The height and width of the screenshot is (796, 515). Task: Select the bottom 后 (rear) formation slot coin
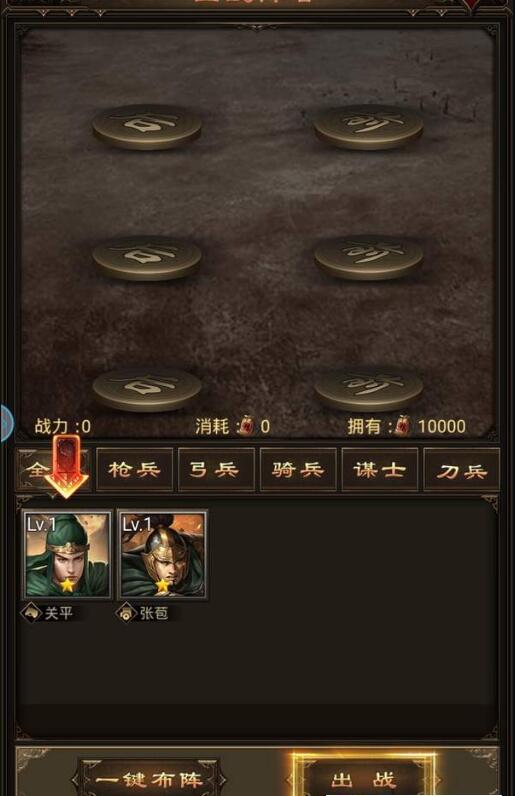[147, 390]
